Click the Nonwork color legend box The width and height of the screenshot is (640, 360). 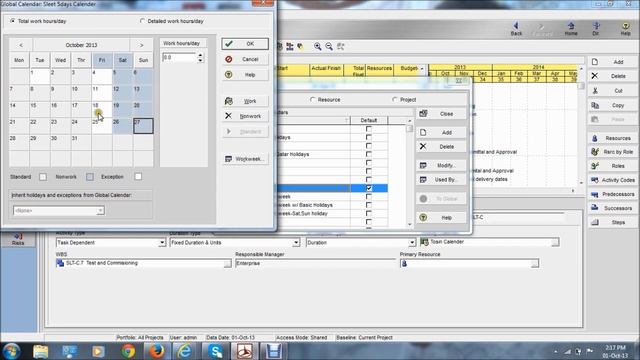90,177
